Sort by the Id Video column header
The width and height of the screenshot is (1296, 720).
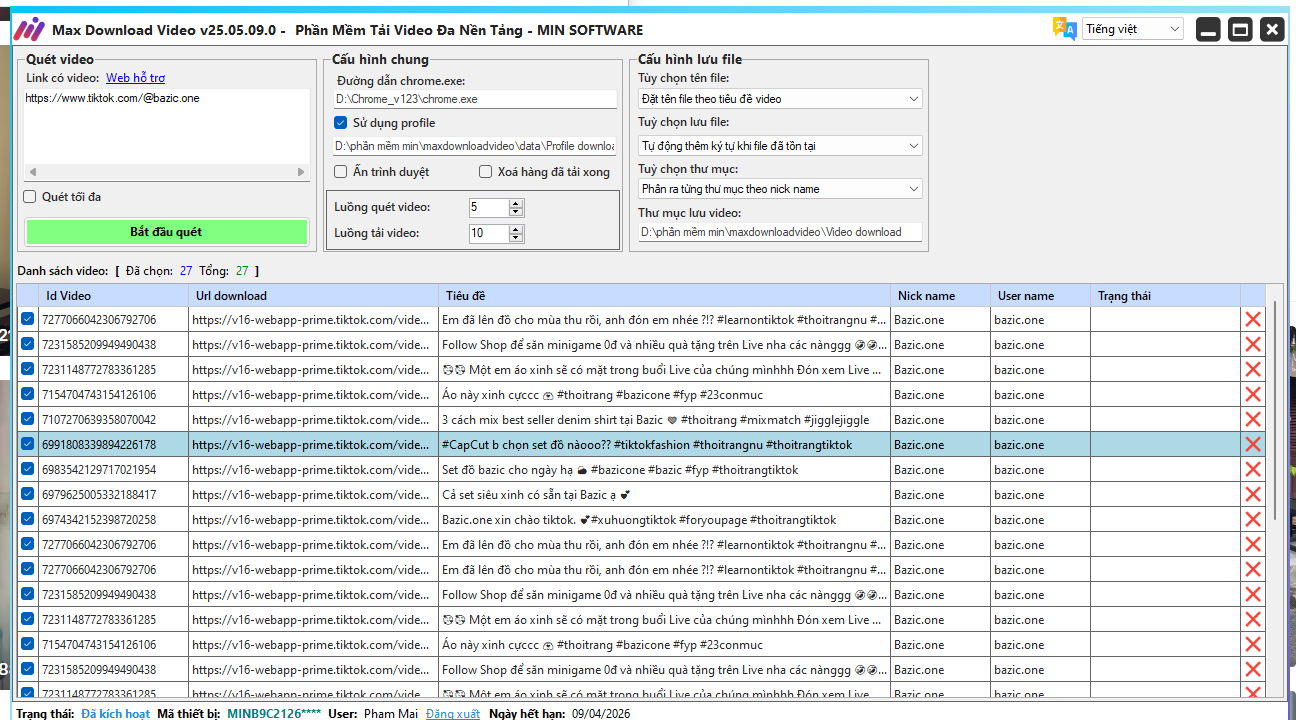[x=113, y=296]
